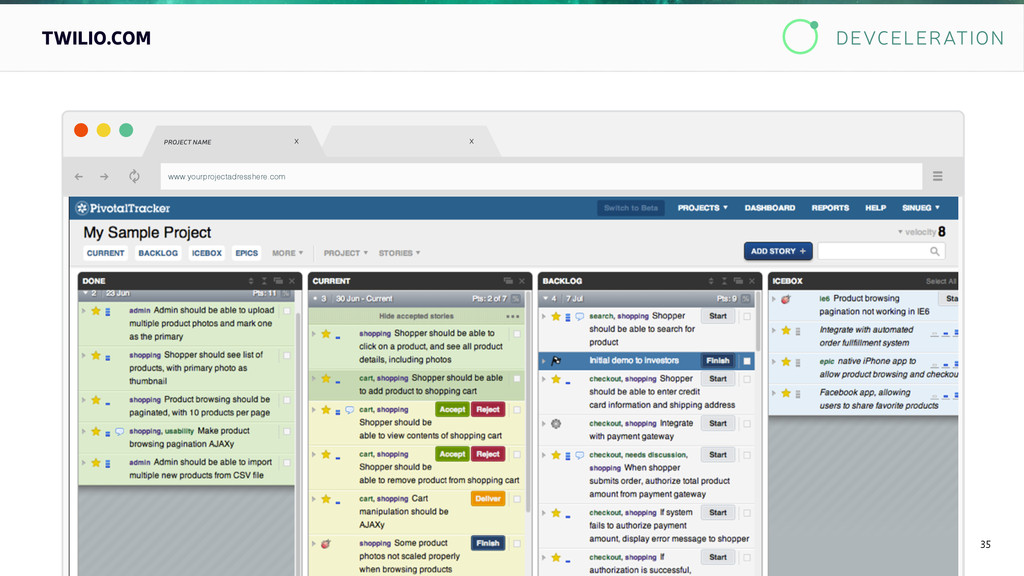This screenshot has width=1024, height=576.
Task: Click the search magnifier icon
Action: [935, 251]
